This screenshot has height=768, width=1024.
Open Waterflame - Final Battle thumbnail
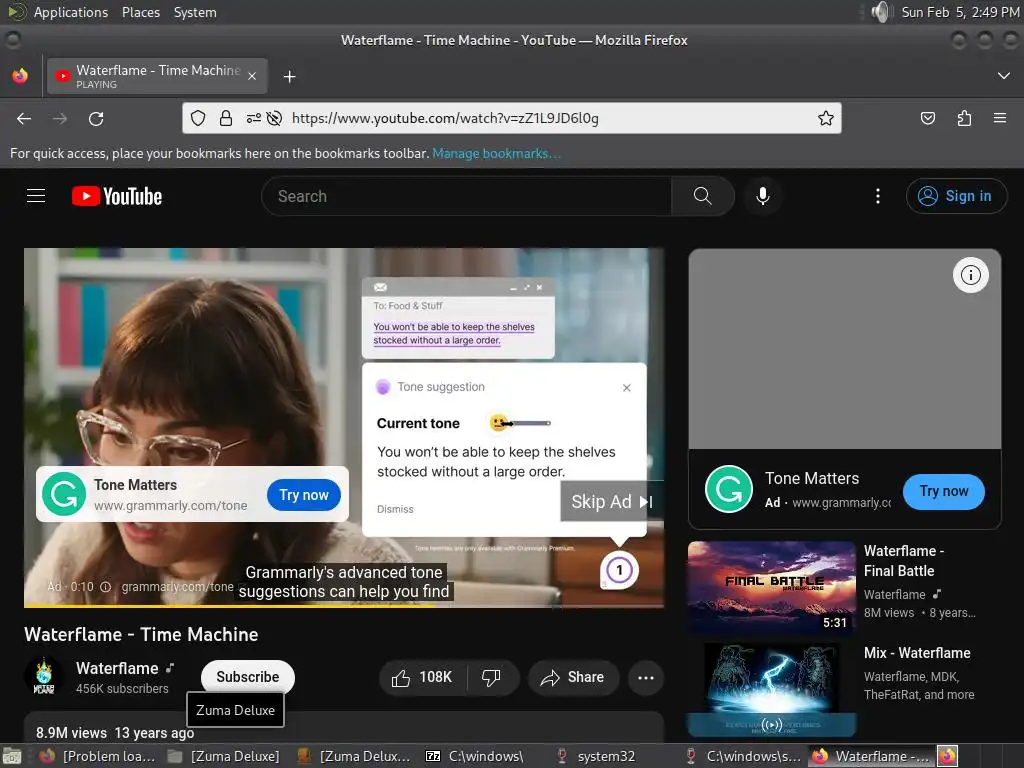(x=771, y=587)
